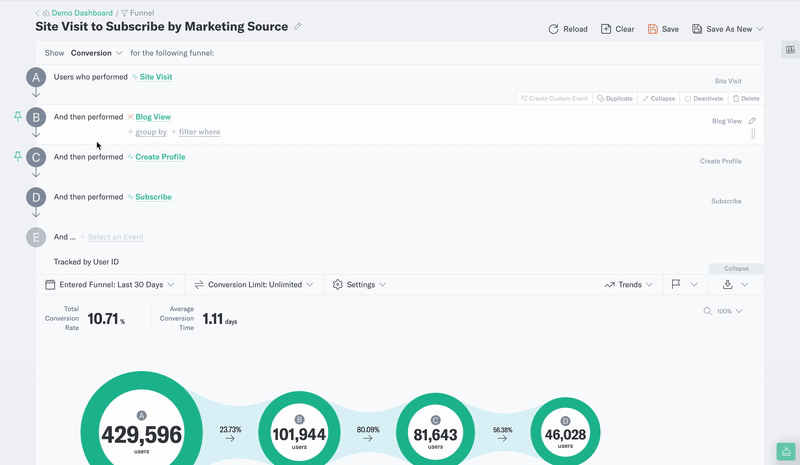
Task: Open the Settings dropdown
Action: click(359, 285)
